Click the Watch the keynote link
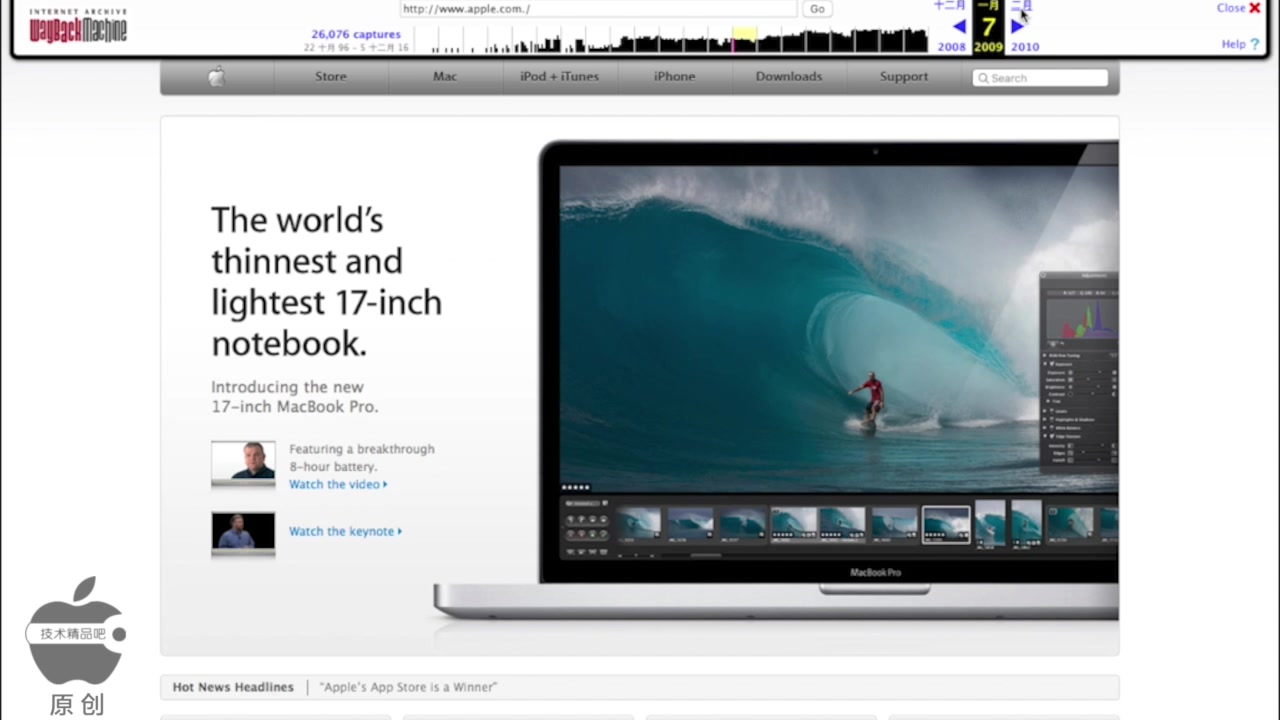 click(345, 531)
